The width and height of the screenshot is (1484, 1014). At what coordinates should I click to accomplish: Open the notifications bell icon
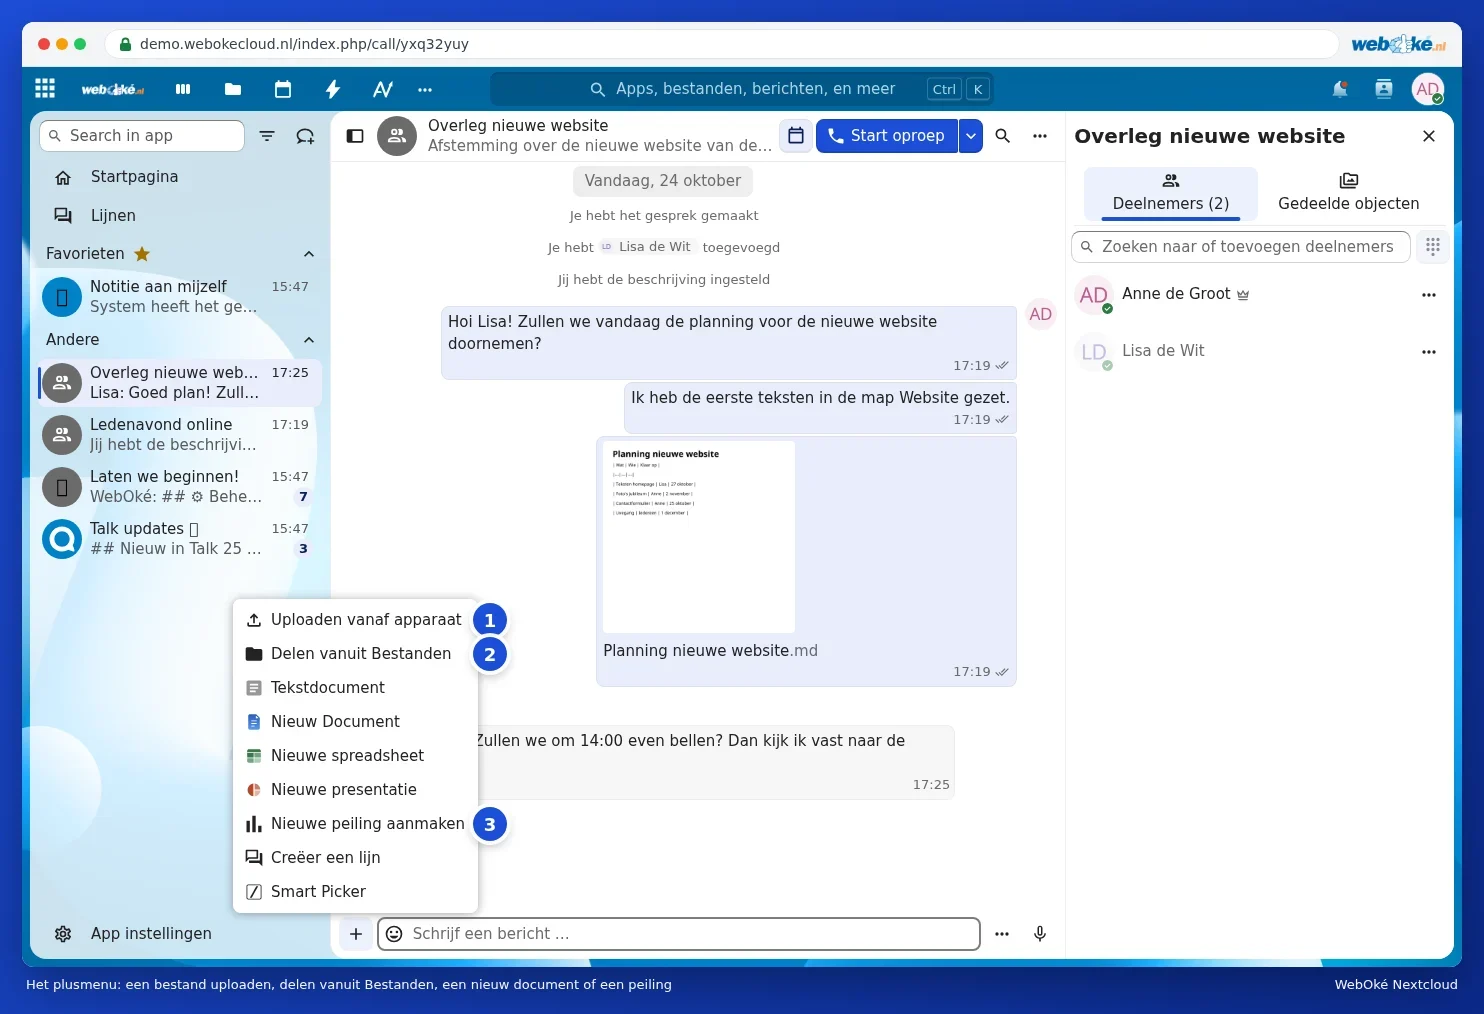1340,89
